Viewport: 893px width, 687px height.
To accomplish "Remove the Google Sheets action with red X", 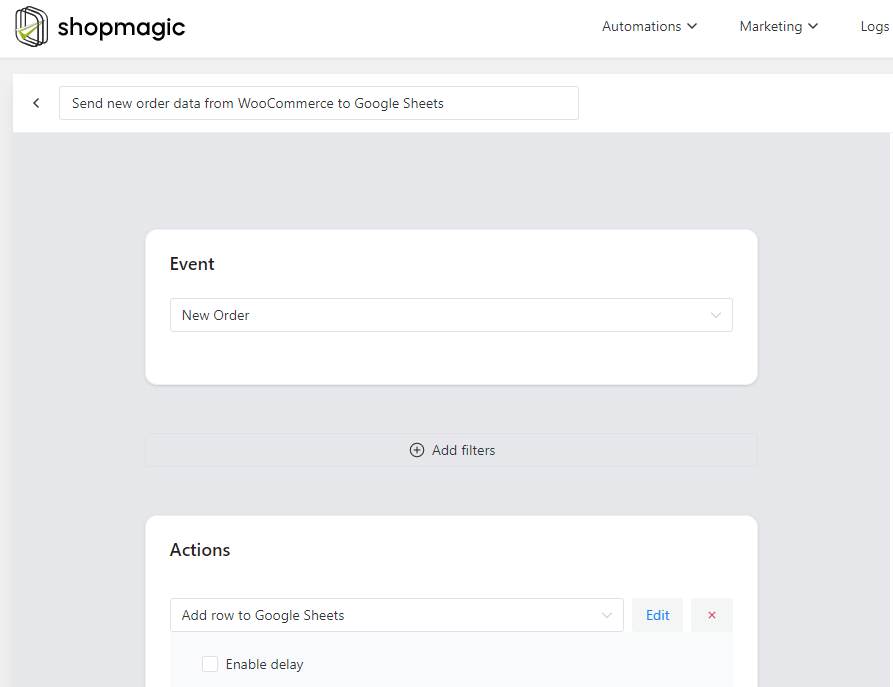I will click(x=712, y=615).
